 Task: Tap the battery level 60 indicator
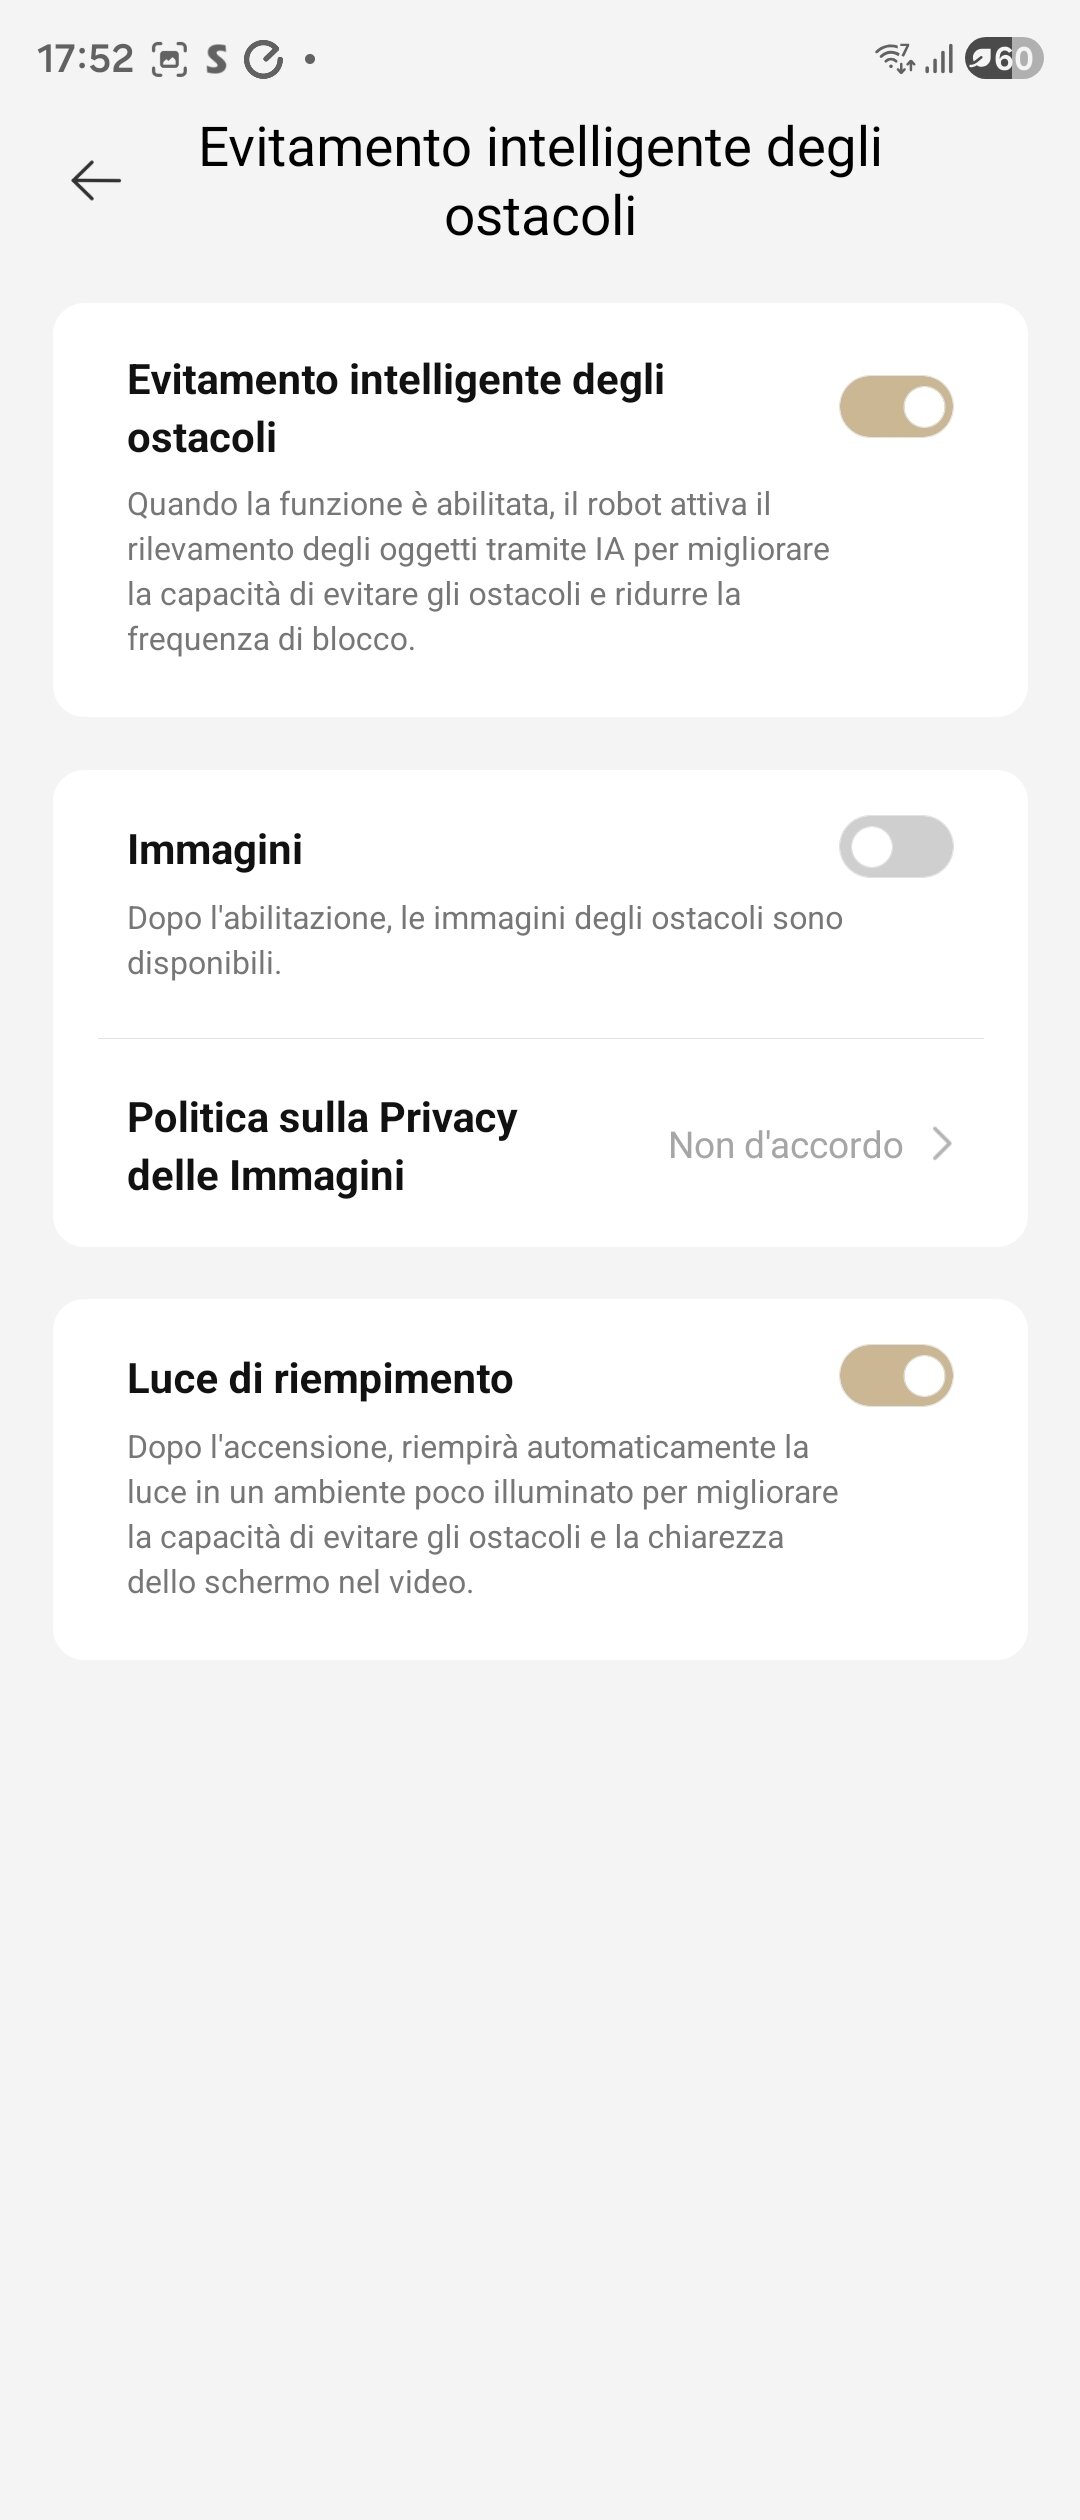pyautogui.click(x=1004, y=59)
